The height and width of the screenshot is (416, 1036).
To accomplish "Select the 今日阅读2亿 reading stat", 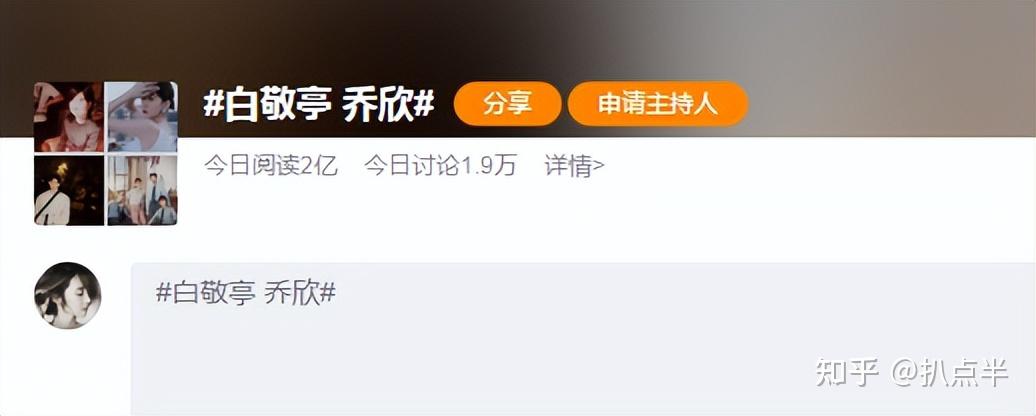I will [271, 166].
